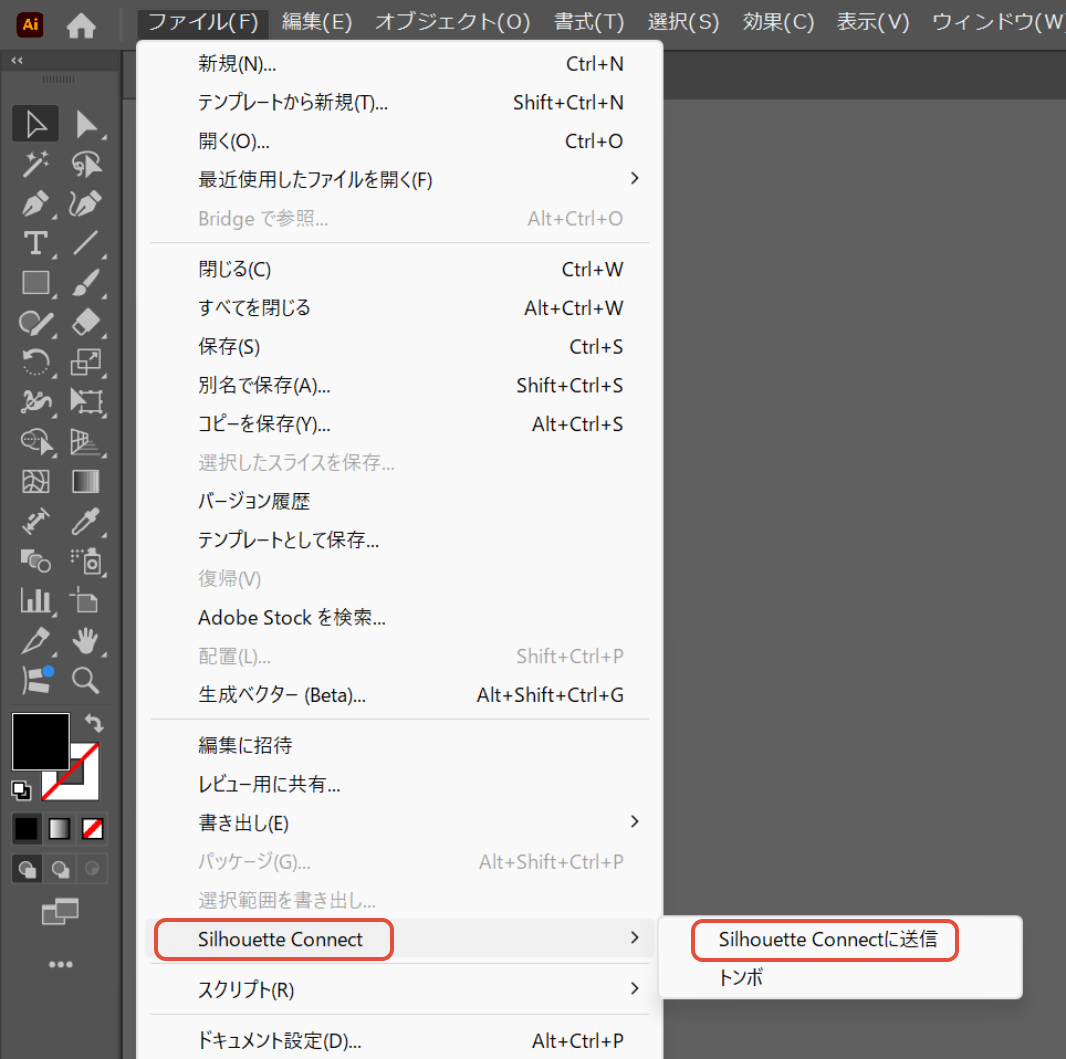
Task: Choose 生成ベクター (Beta)... entry
Action: (x=400, y=695)
